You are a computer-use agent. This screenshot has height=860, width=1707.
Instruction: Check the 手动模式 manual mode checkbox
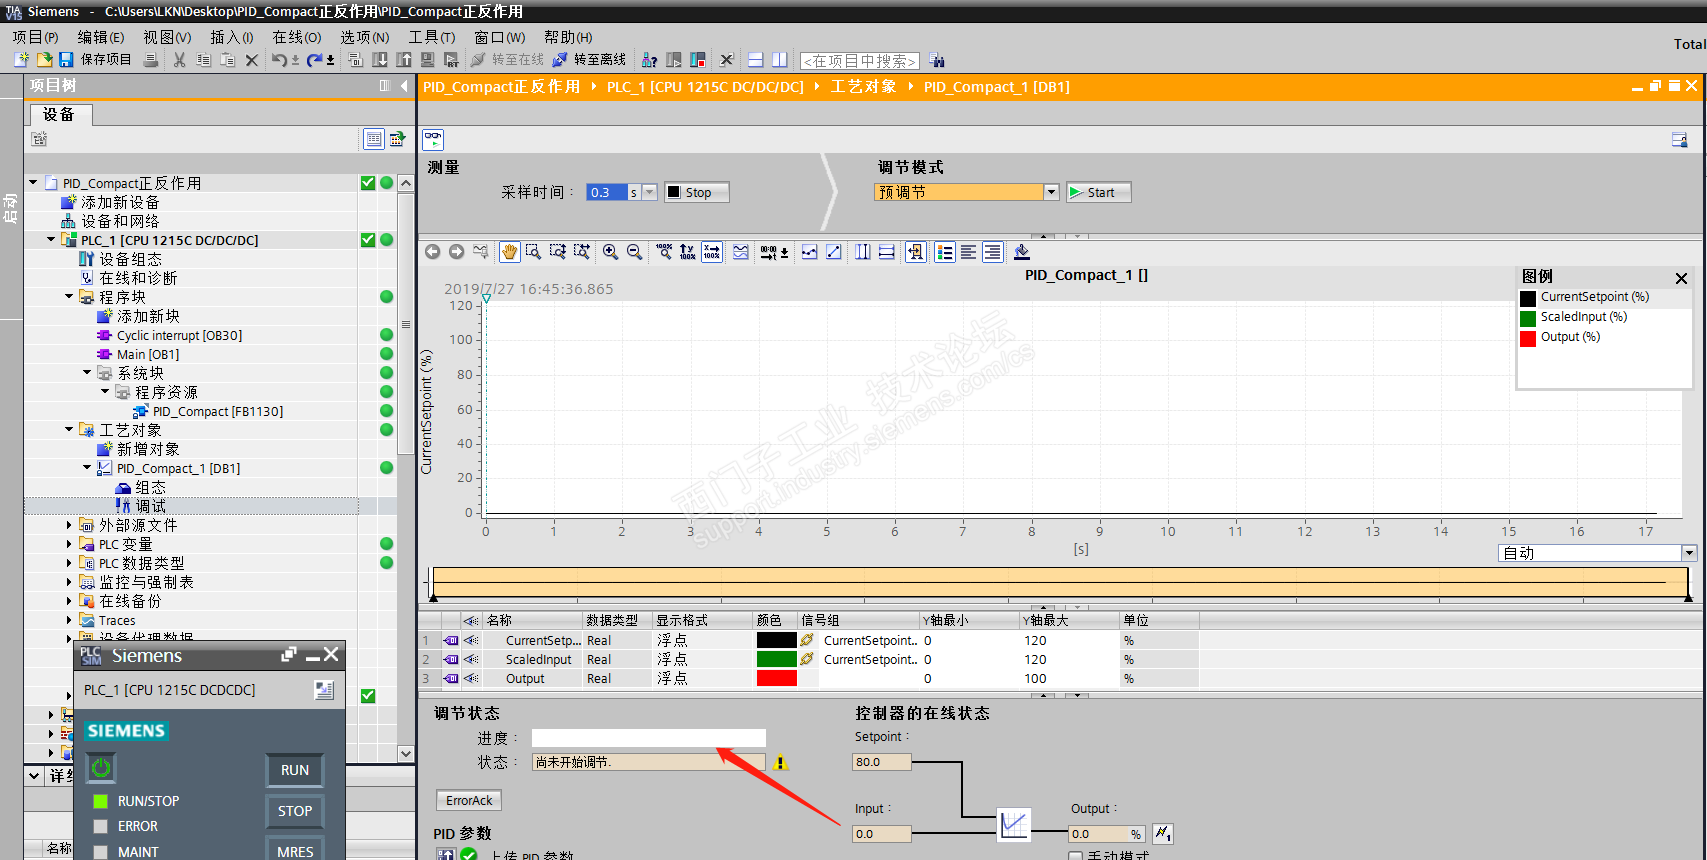[1076, 856]
